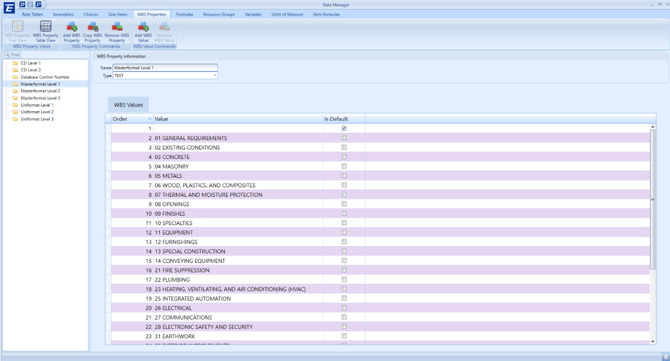
Task: Click the scroll up arrow of the values grid
Action: point(652,127)
